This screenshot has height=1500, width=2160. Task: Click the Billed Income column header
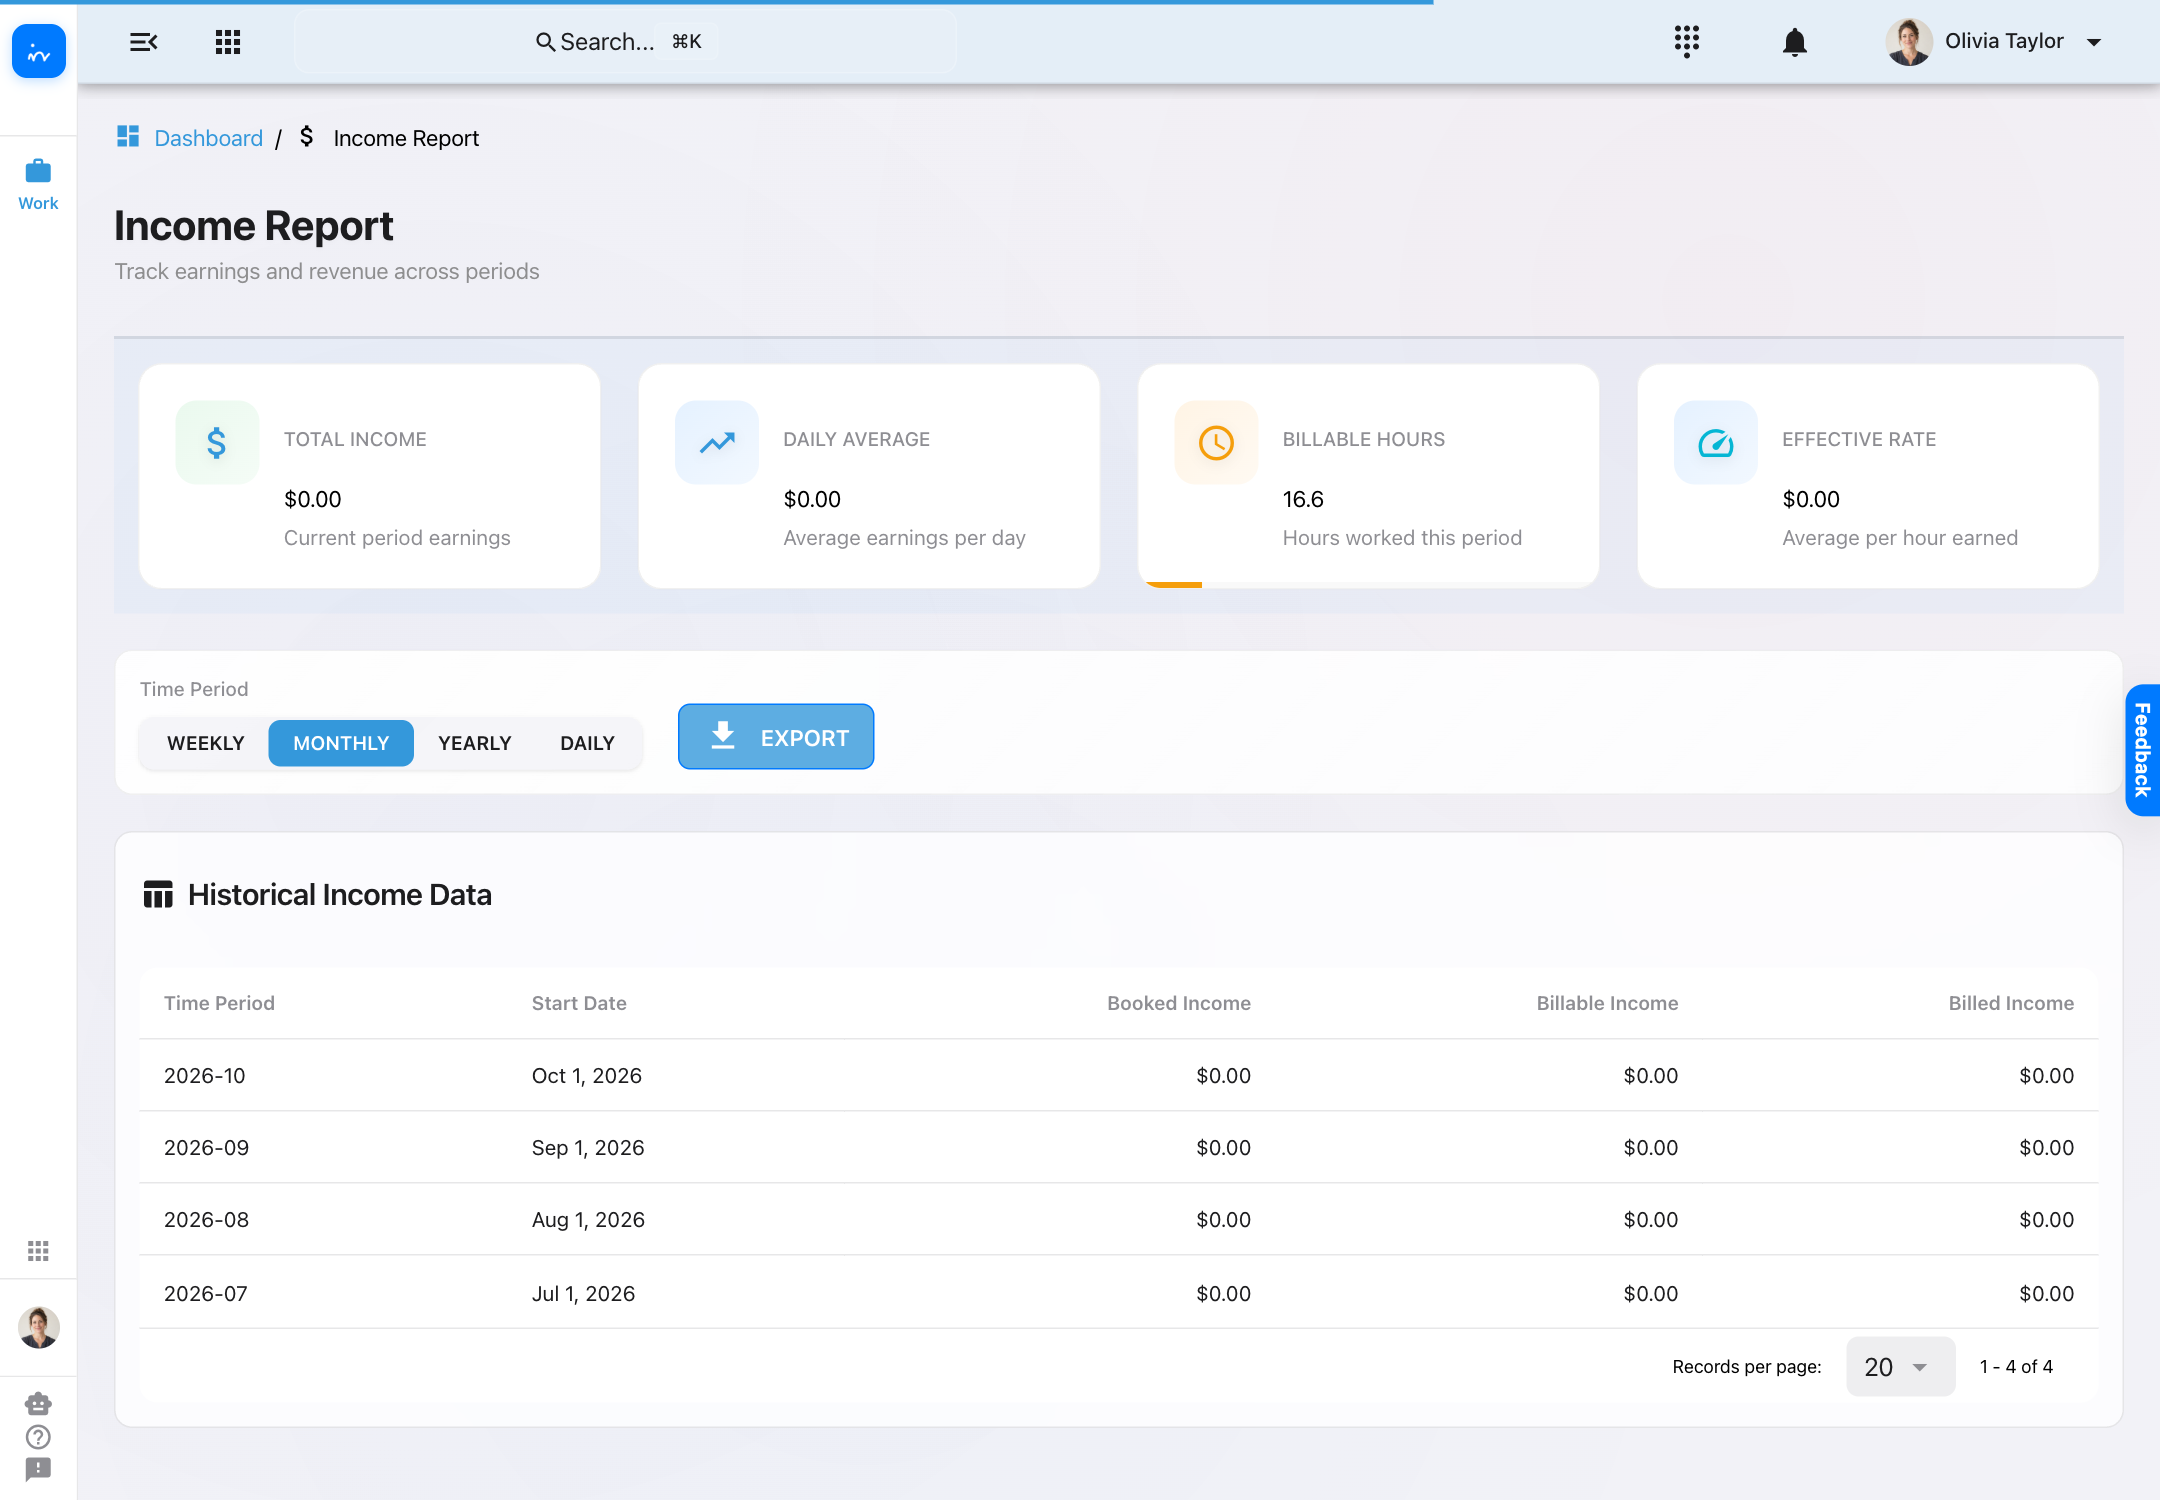click(x=2011, y=1003)
